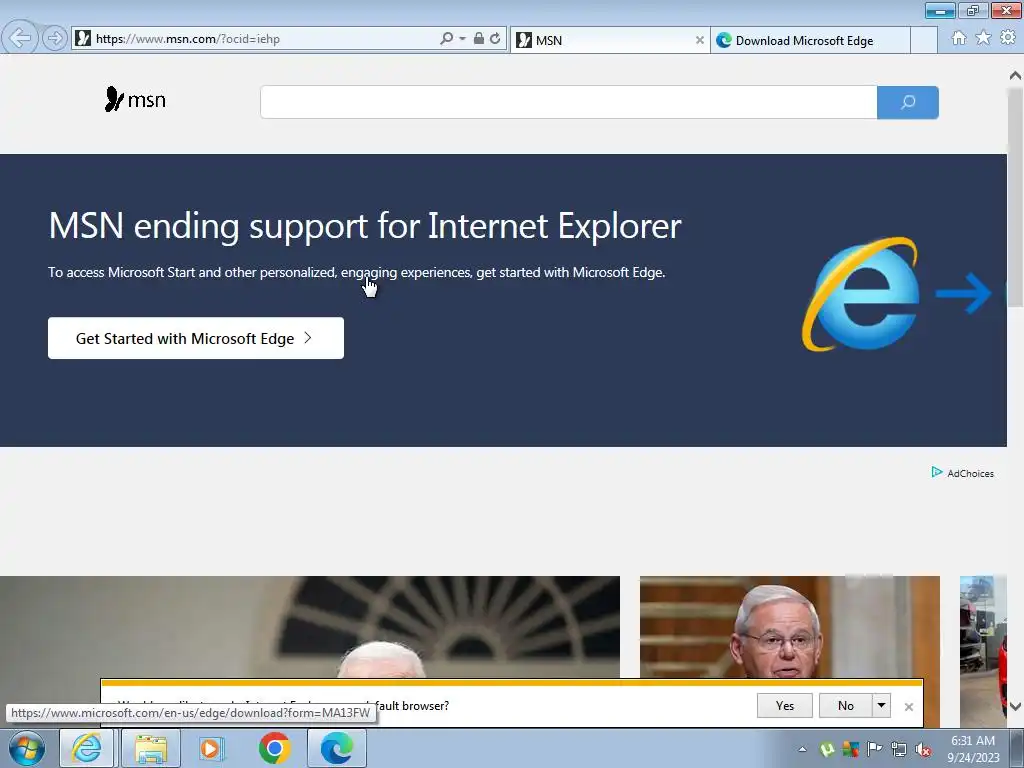The height and width of the screenshot is (768, 1024).
Task: Click the network tray icon
Action: (899, 749)
